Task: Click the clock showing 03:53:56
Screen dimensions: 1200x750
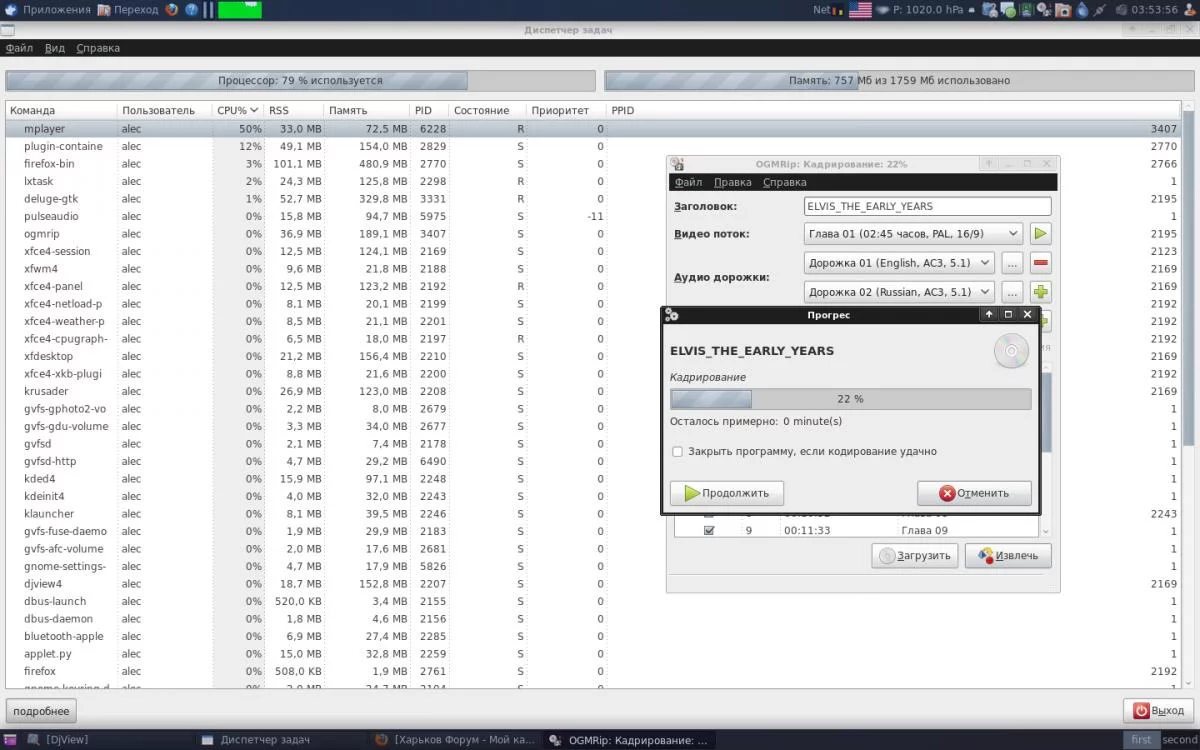Action: click(x=1155, y=9)
